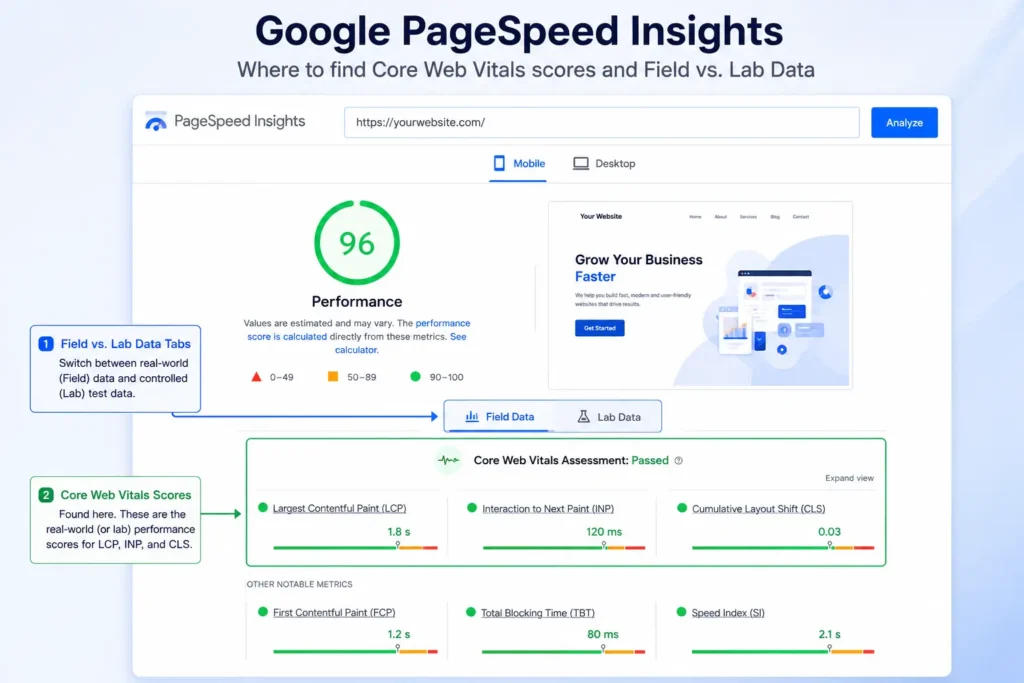Open Interaction to Next Paint (INP) link
The height and width of the screenshot is (683, 1024).
coord(548,508)
